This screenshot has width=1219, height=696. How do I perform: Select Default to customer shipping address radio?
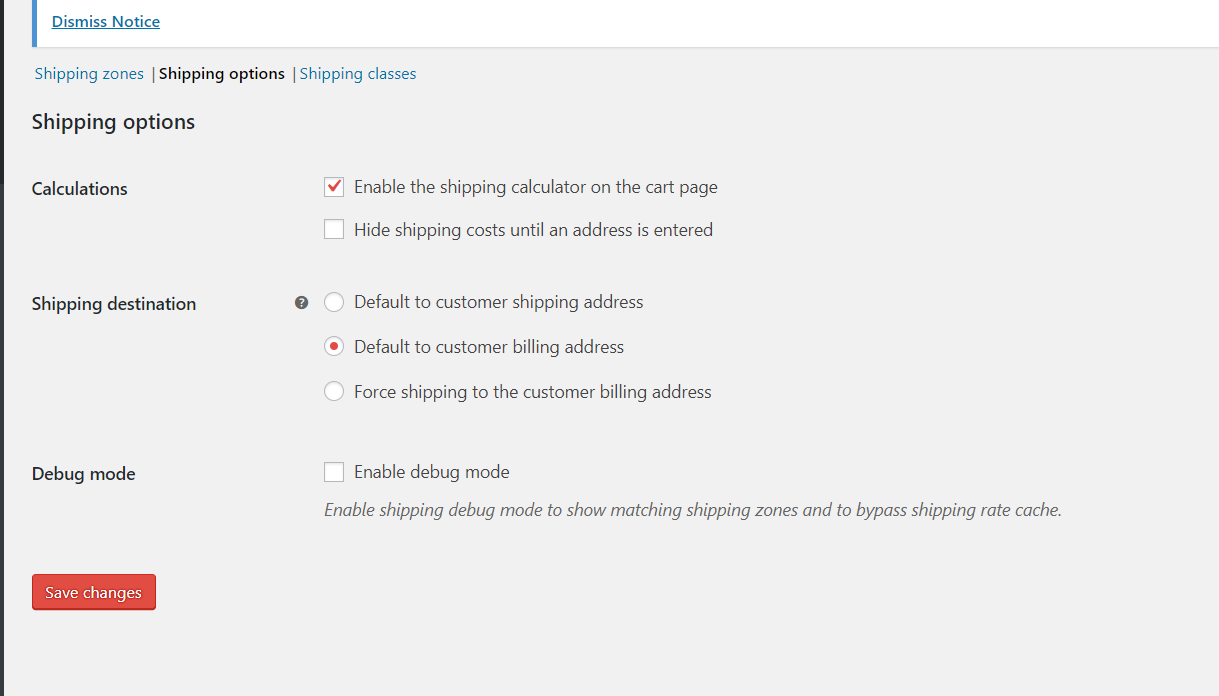[x=334, y=302]
